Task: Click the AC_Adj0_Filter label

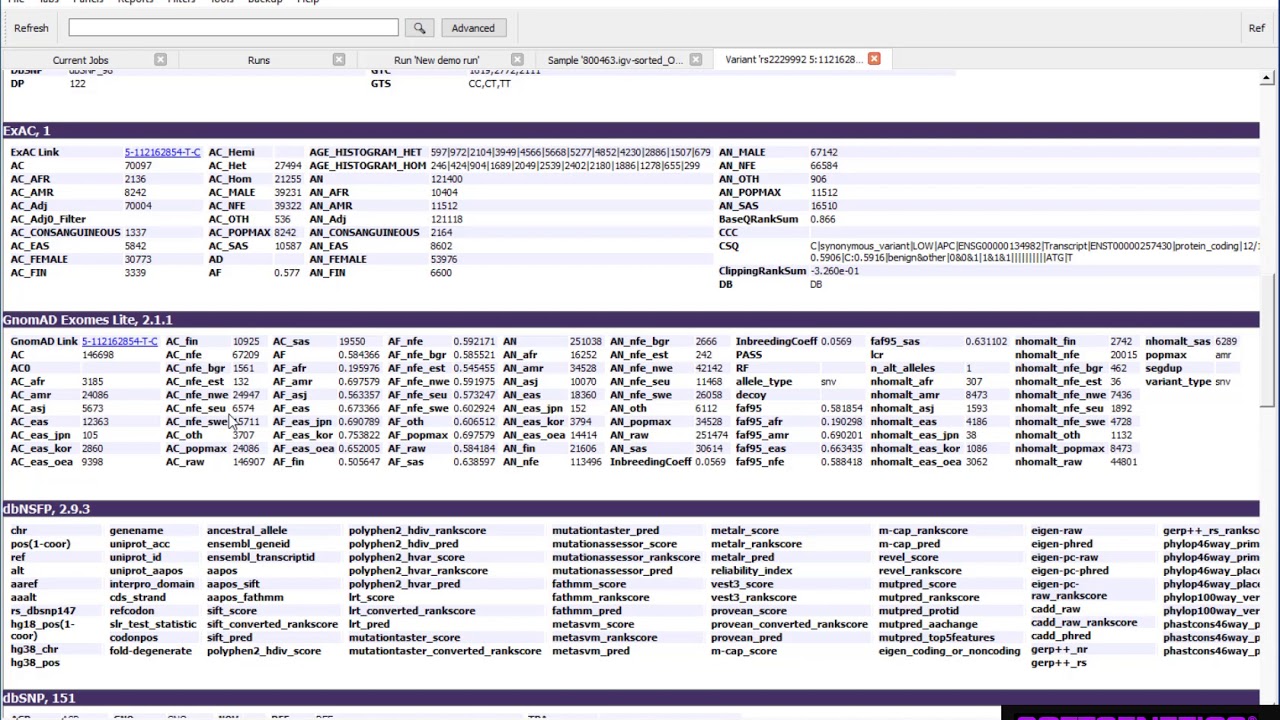Action: point(48,219)
